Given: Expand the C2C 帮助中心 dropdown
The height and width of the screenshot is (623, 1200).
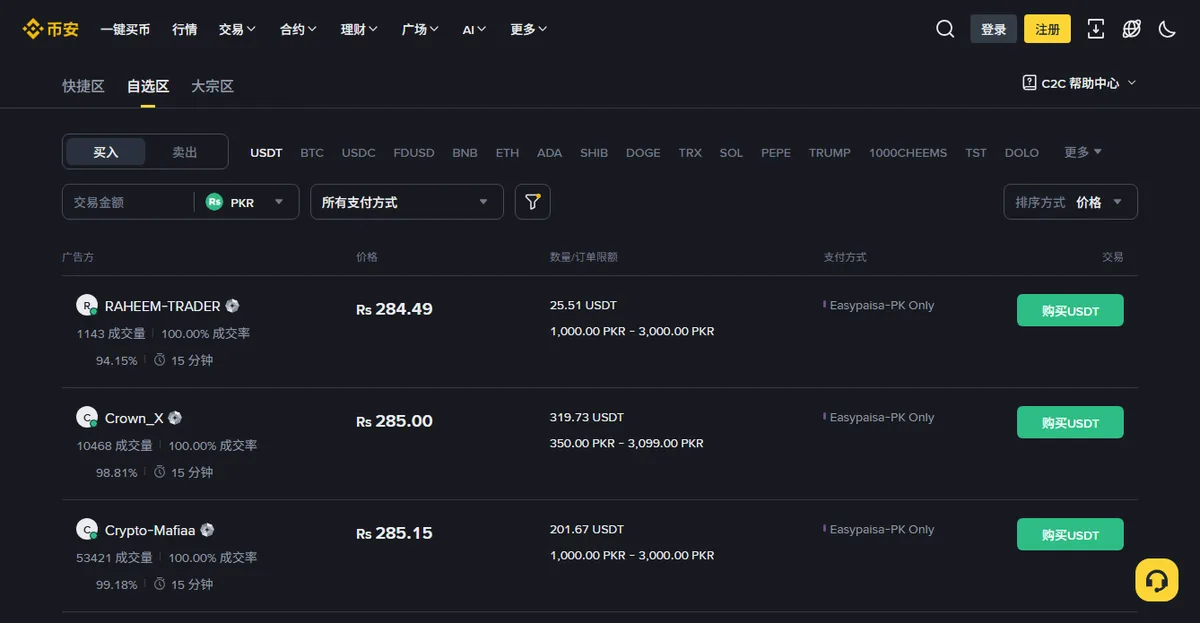Looking at the screenshot, I should [1079, 83].
